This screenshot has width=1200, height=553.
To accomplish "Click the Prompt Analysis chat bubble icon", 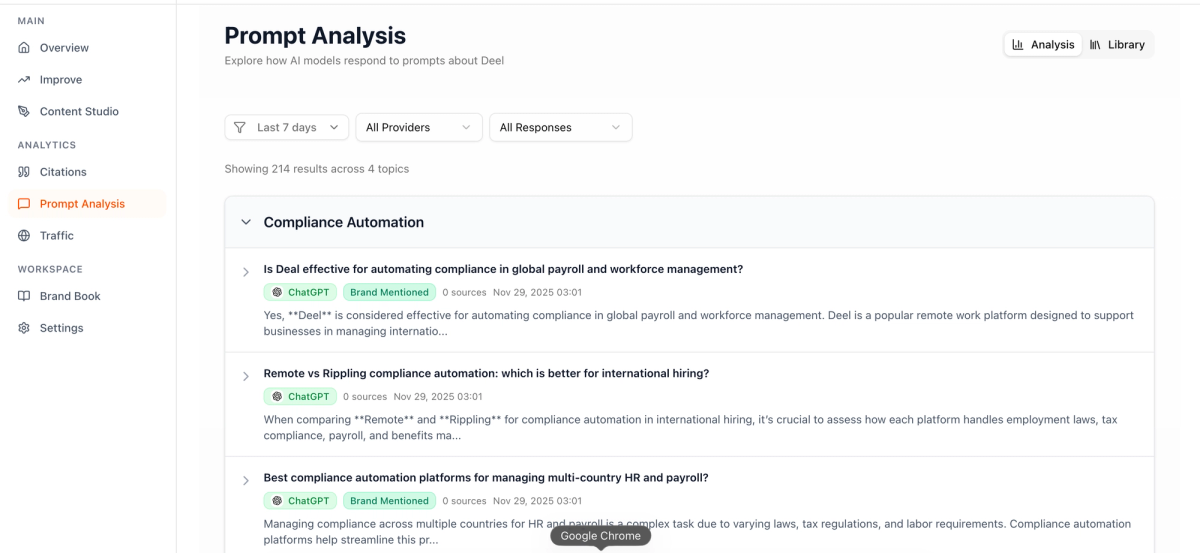I will coord(24,204).
